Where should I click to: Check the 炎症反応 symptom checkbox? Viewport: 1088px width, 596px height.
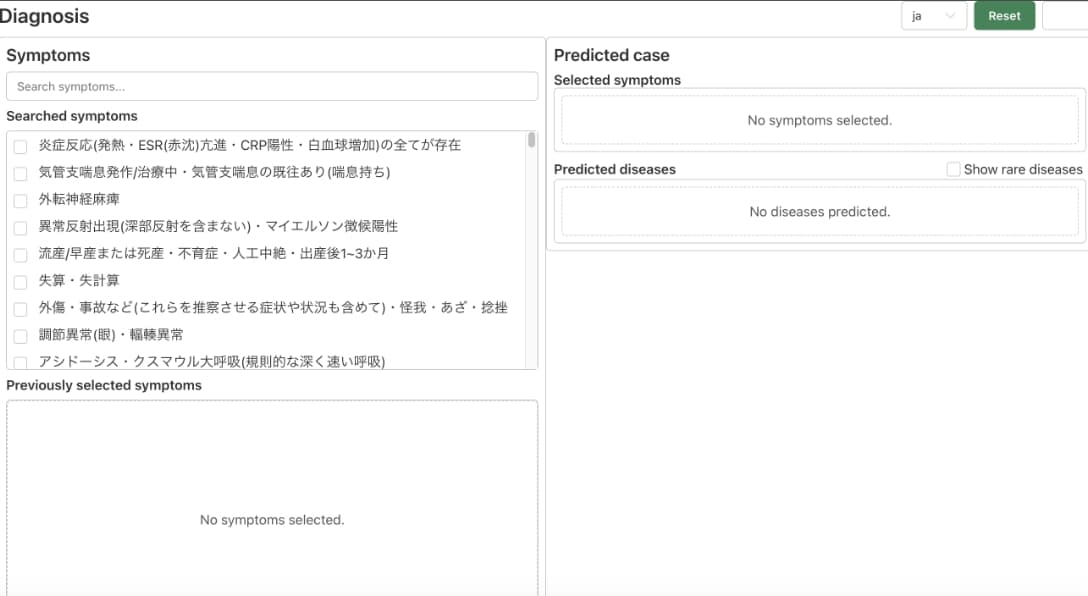(20, 146)
